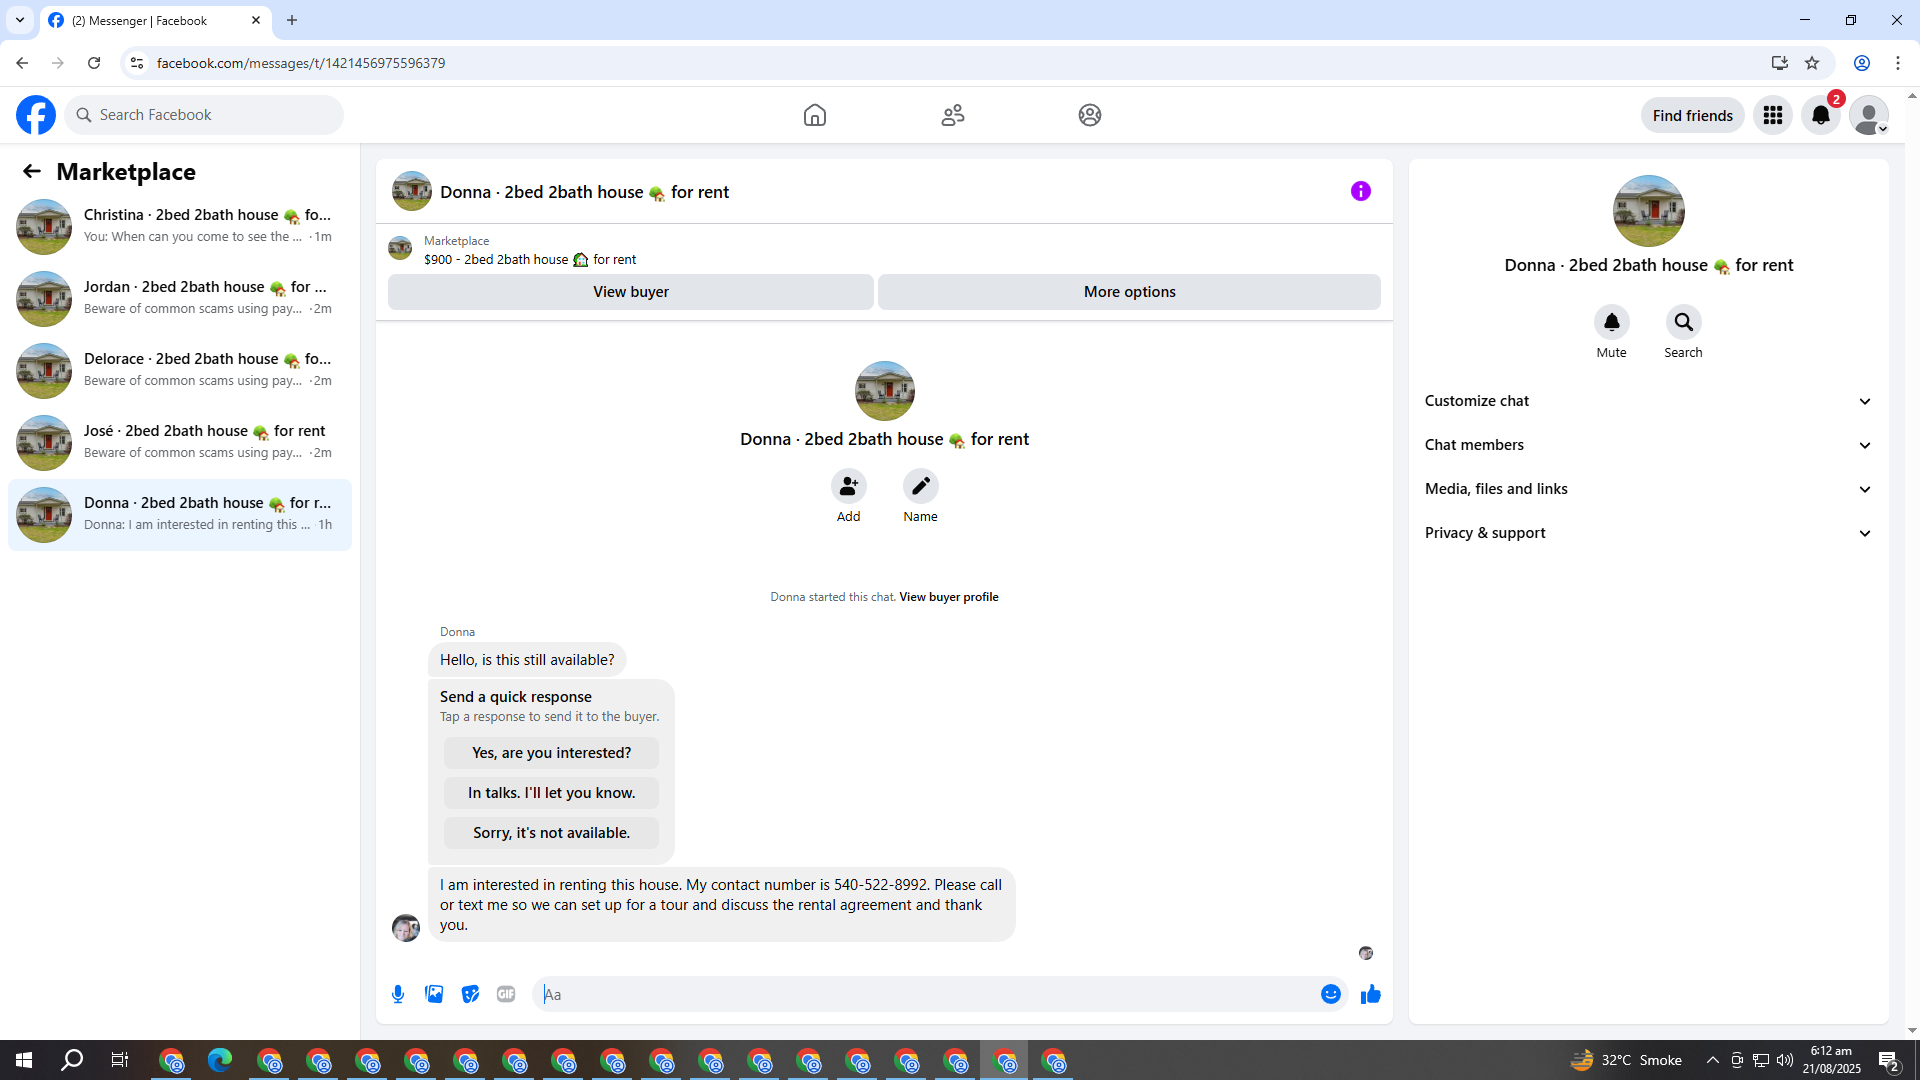Viewport: 1920px width, 1080px height.
Task: Expand Customize chat section
Action: pyautogui.click(x=1648, y=401)
